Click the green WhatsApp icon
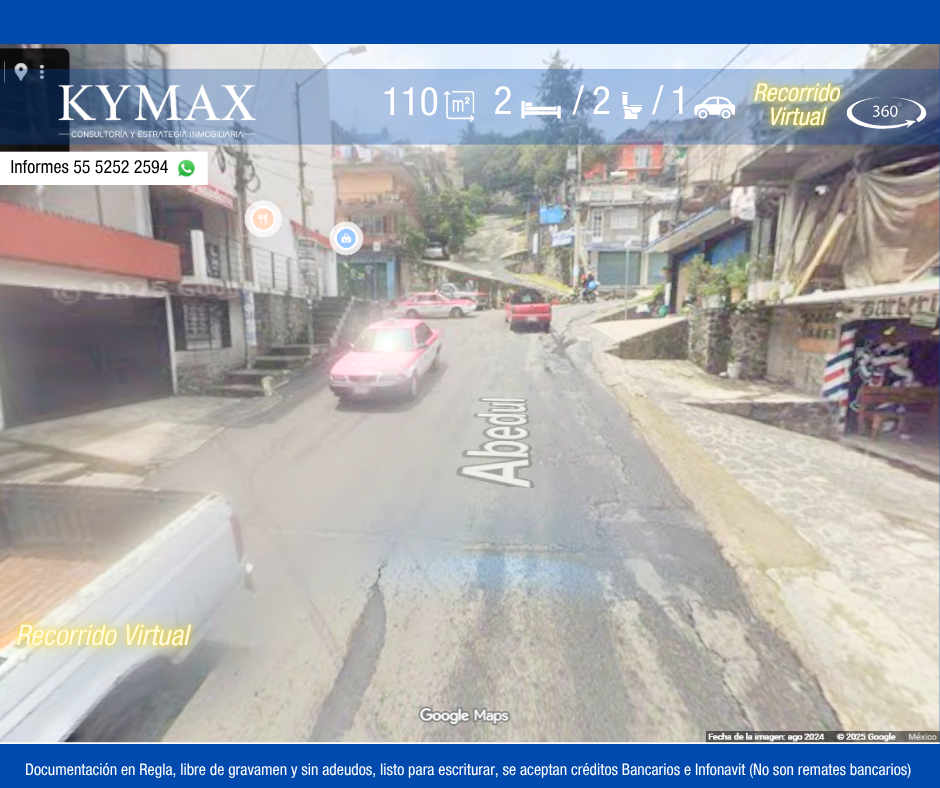This screenshot has height=788, width=940. [x=186, y=168]
